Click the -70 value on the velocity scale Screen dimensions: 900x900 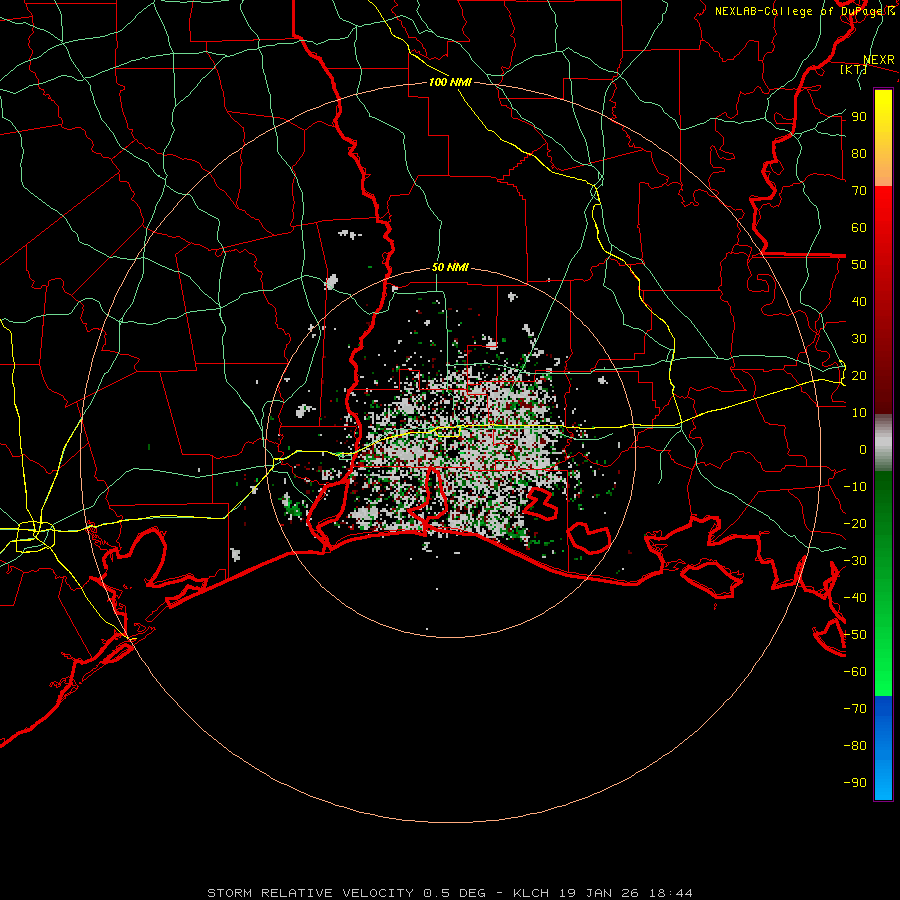[855, 709]
